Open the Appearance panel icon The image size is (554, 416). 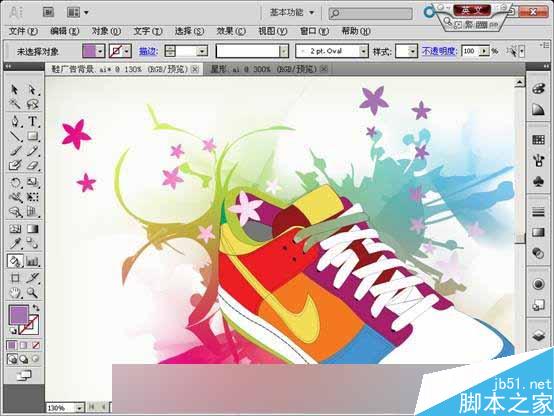[538, 284]
